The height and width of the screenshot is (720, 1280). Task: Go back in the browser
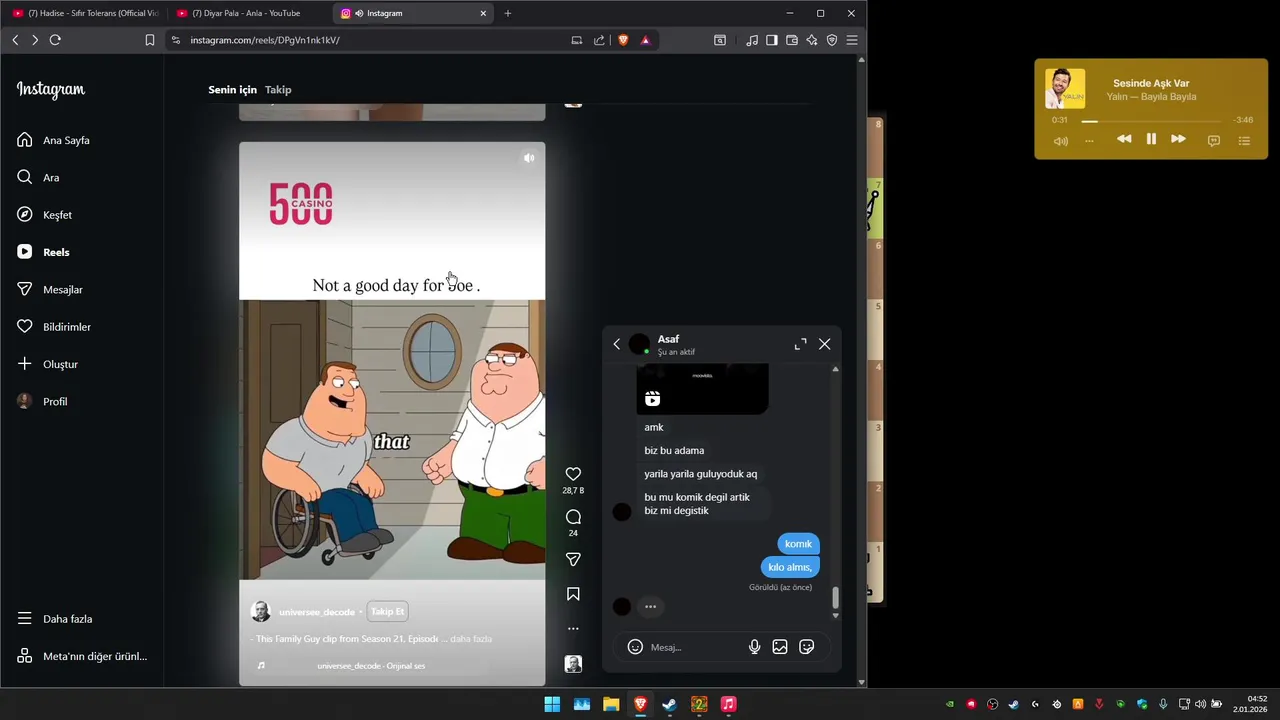pos(15,40)
